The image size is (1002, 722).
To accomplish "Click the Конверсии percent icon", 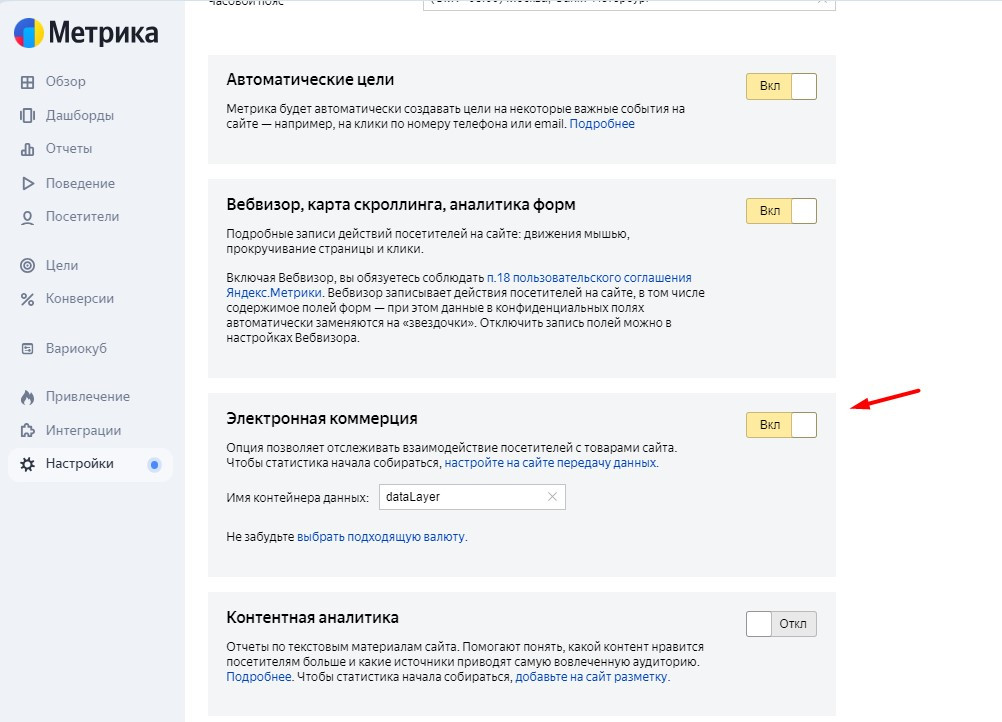I will pyautogui.click(x=27, y=299).
